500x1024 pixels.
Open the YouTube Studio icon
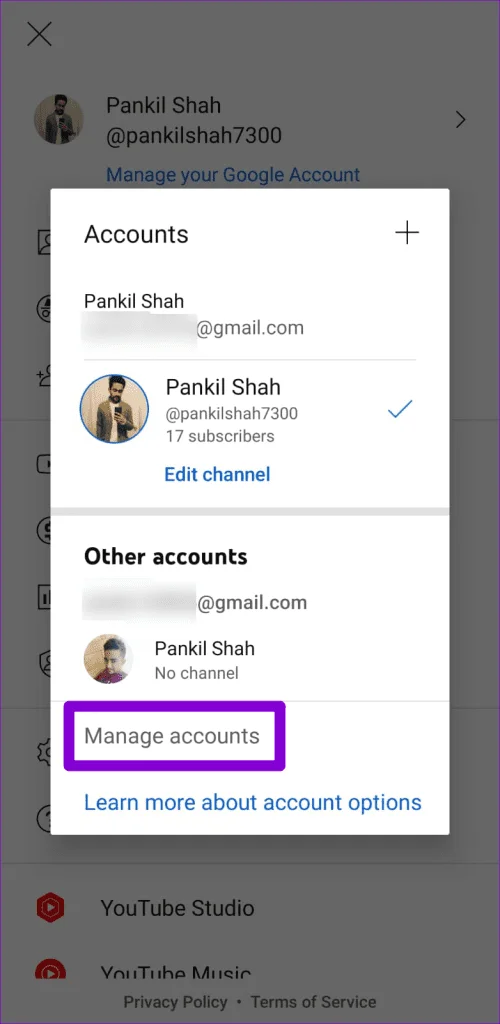pos(50,908)
